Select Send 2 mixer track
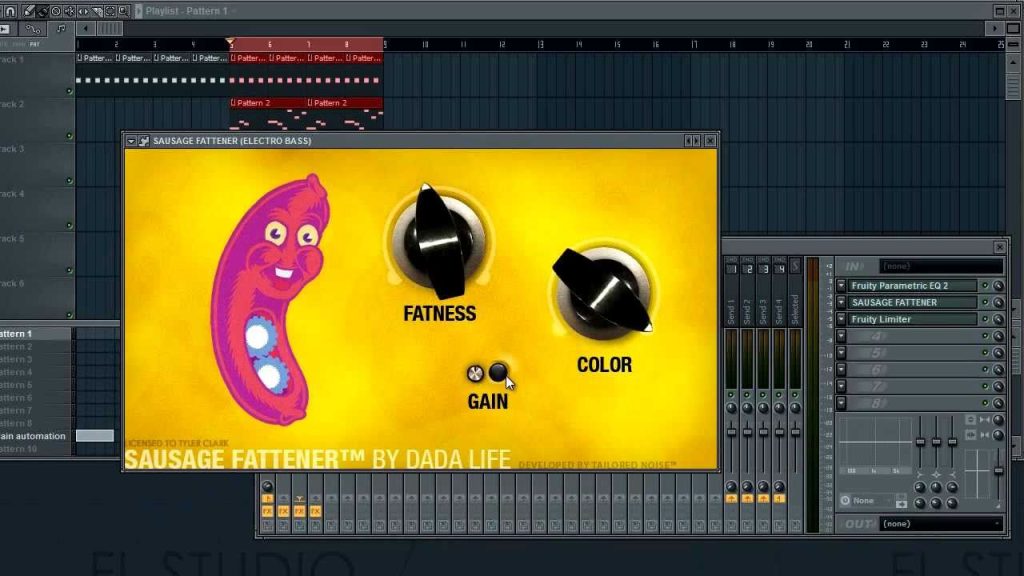This screenshot has width=1024, height=576. [748, 293]
